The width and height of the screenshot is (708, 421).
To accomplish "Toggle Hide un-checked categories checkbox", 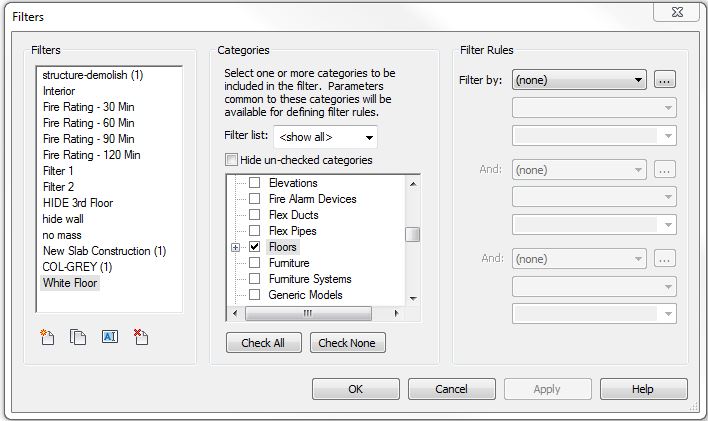I will tap(232, 160).
